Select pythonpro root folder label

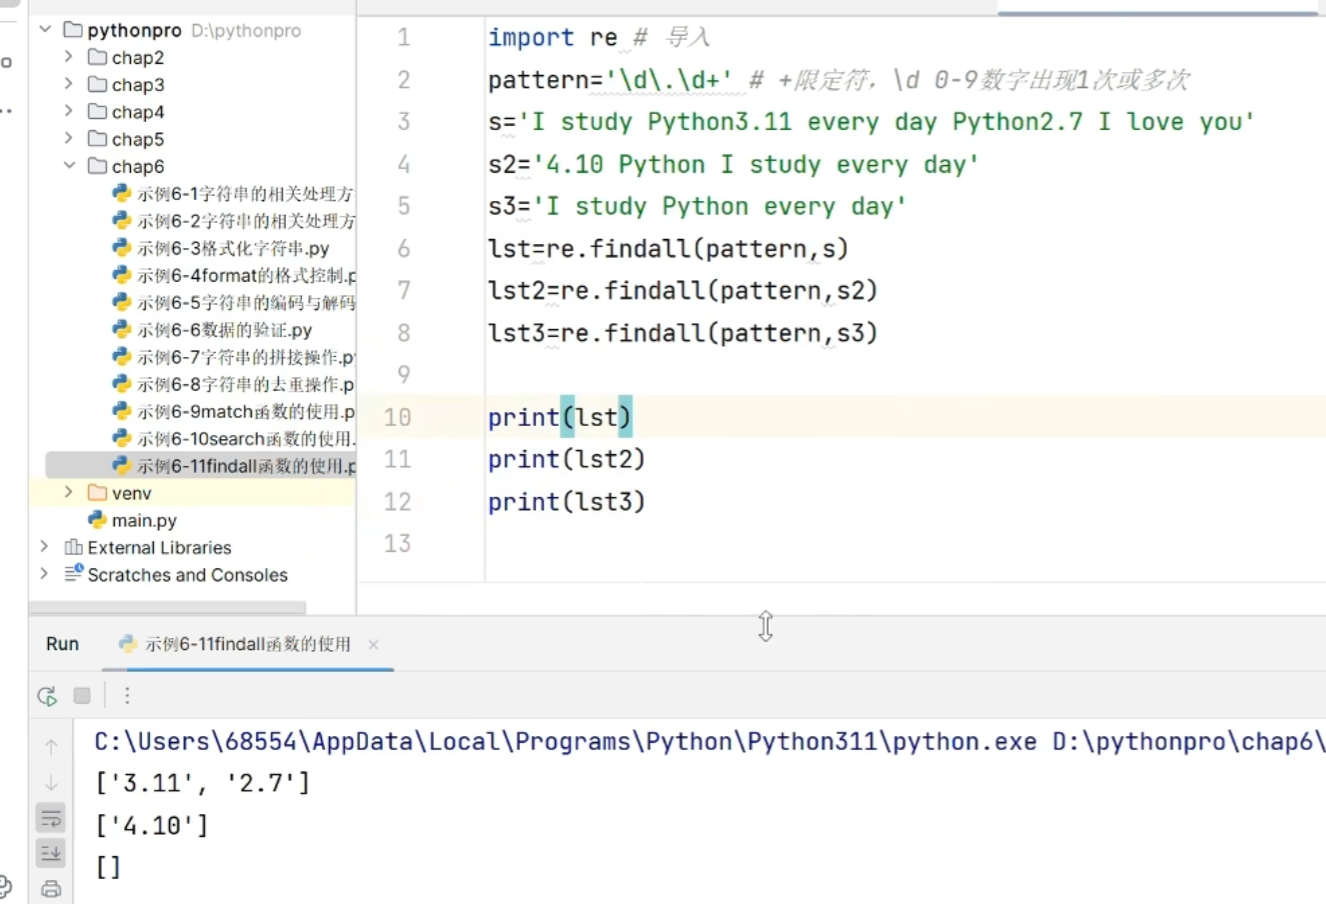point(135,30)
